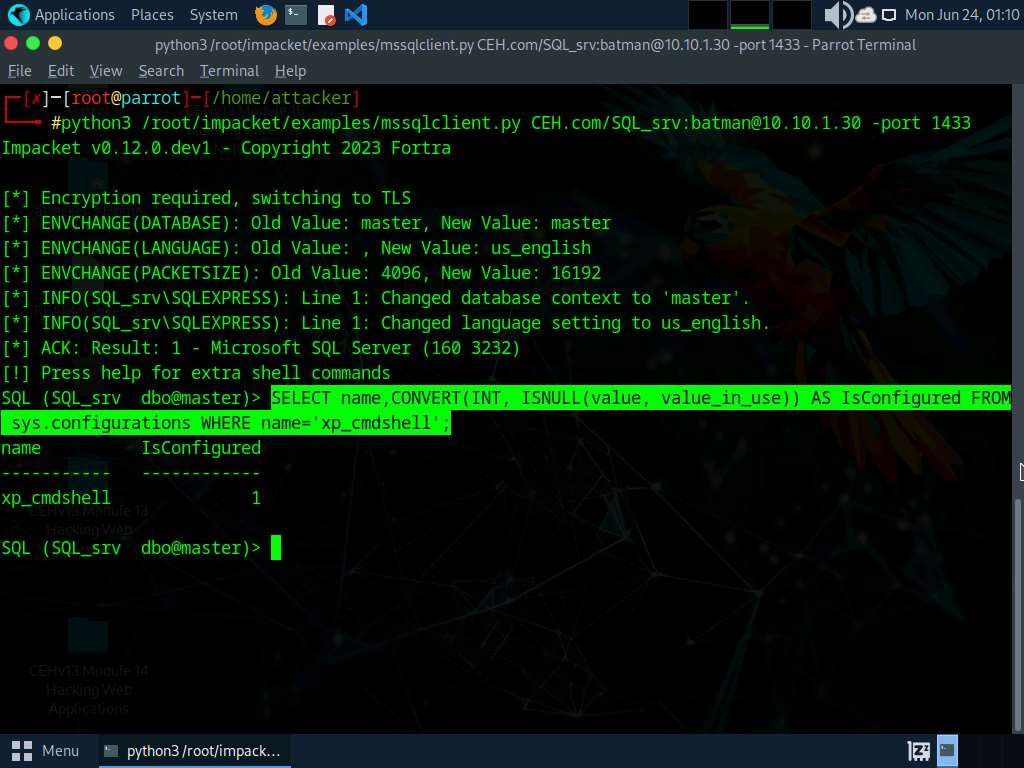This screenshot has width=1024, height=768.
Task: Open the terminal View menu
Action: [x=105, y=71]
